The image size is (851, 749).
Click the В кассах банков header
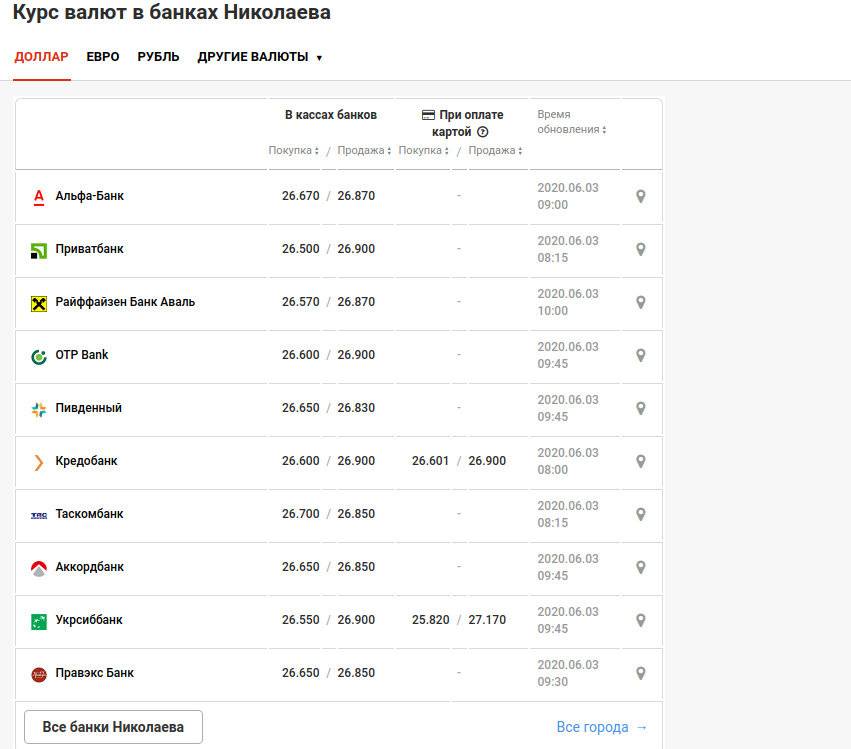[x=331, y=115]
